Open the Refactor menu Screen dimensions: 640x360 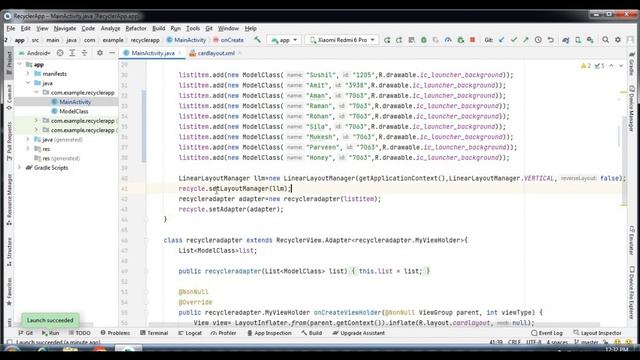(136, 29)
